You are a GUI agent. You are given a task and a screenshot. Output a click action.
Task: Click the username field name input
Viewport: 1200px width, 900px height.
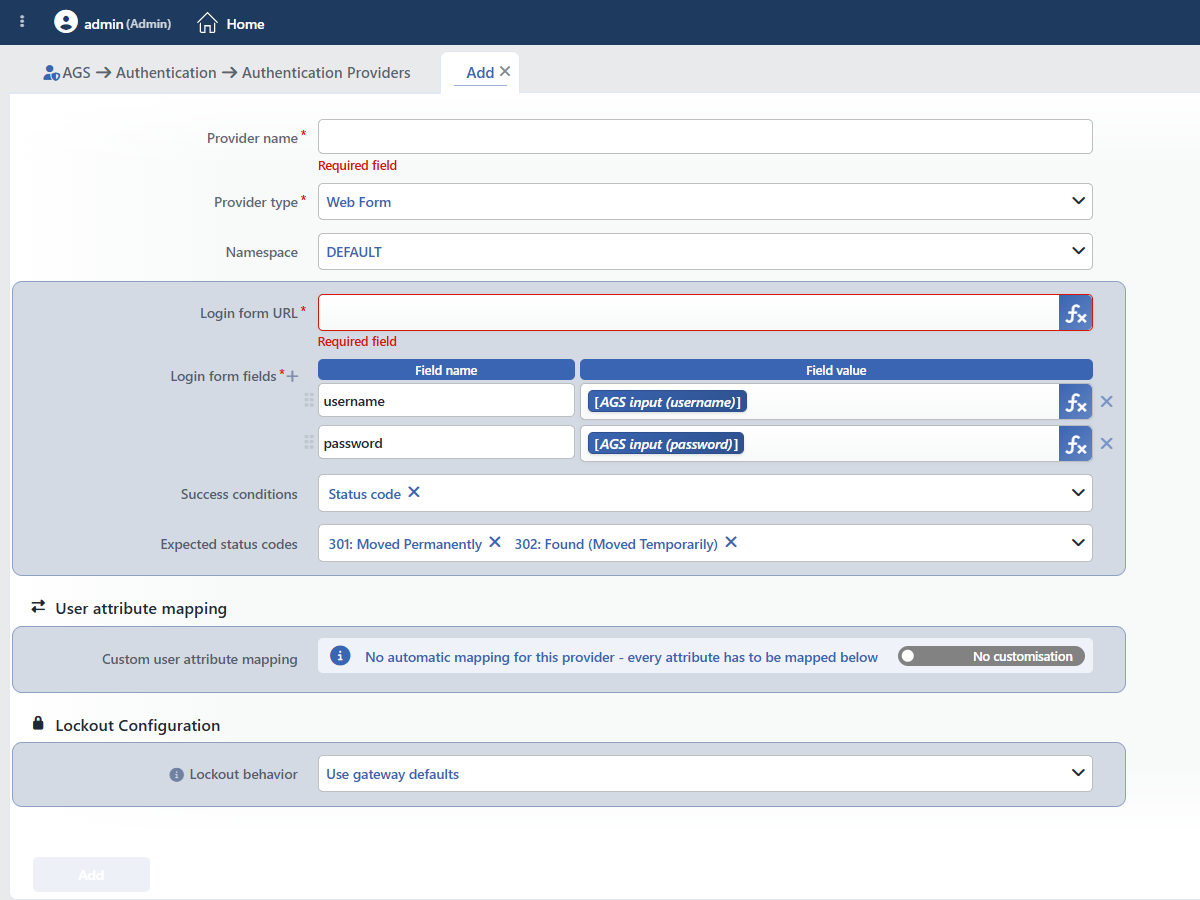[x=446, y=401]
